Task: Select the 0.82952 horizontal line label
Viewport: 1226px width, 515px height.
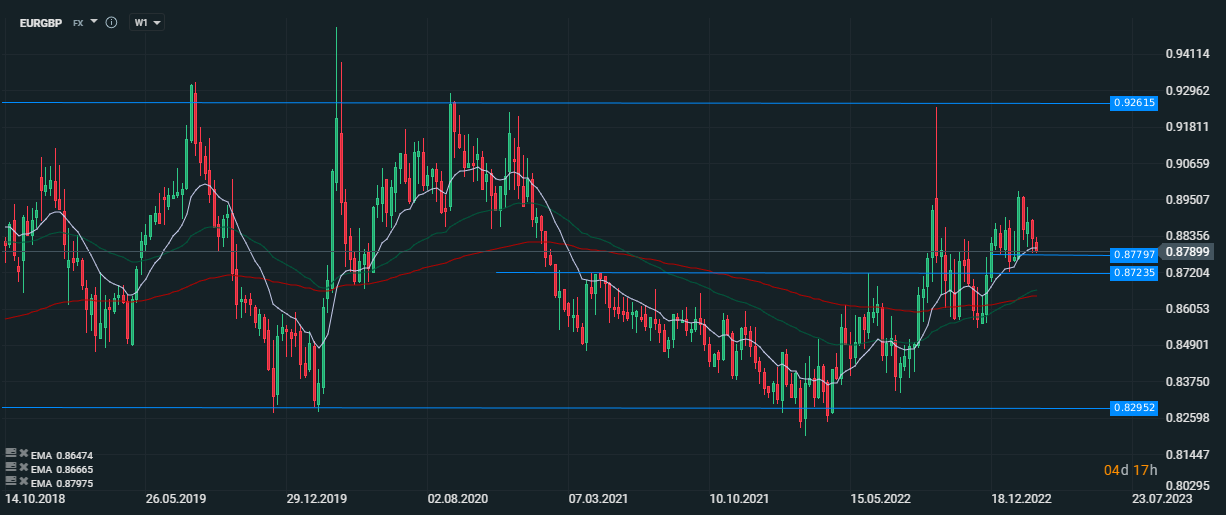Action: pyautogui.click(x=1134, y=408)
